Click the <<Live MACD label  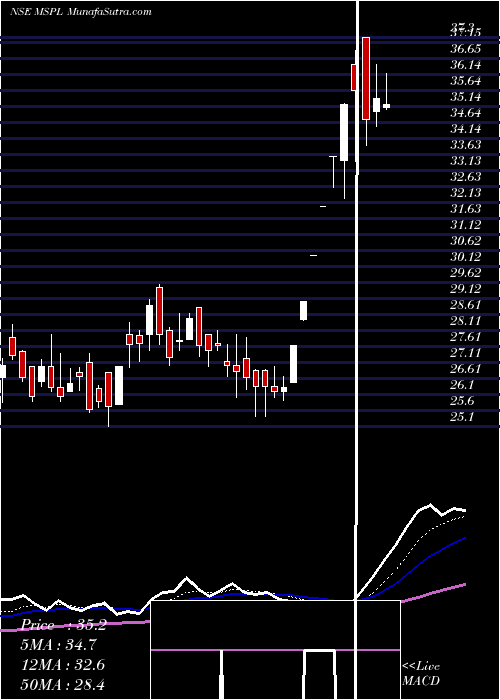[421, 673]
